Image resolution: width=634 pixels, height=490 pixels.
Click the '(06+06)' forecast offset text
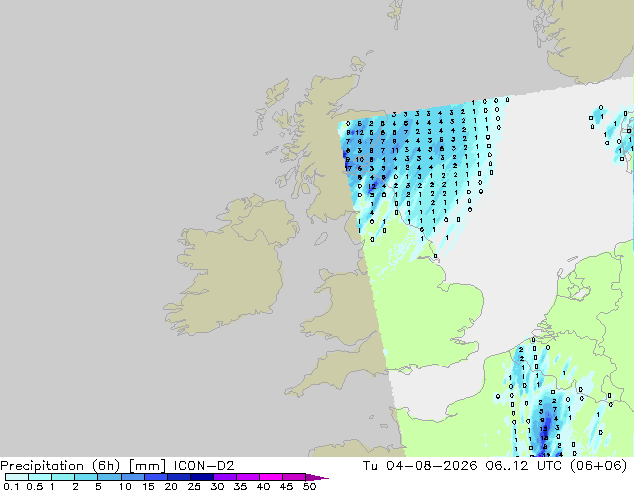click(x=598, y=466)
